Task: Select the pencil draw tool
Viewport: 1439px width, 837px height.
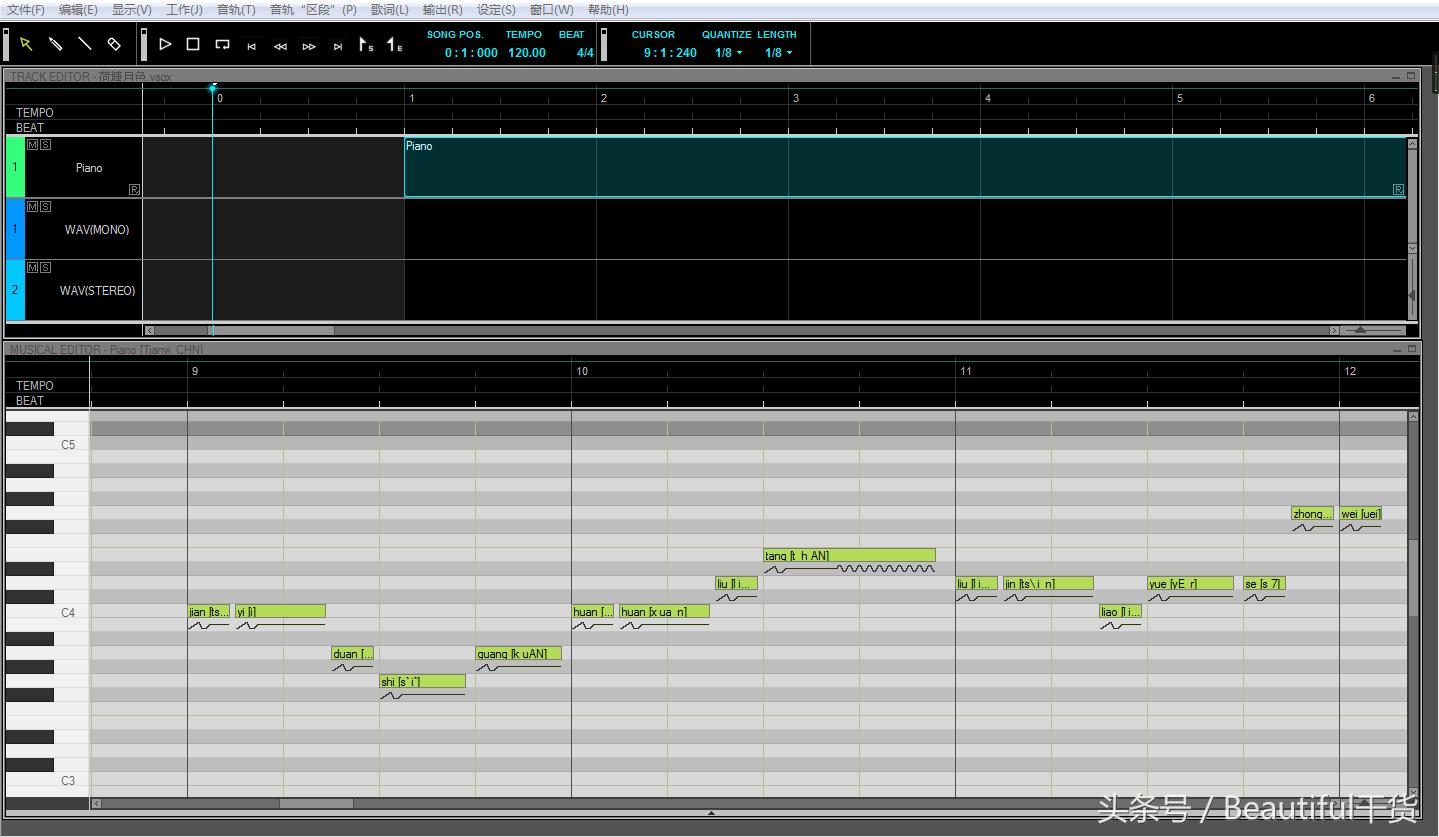Action: point(56,44)
